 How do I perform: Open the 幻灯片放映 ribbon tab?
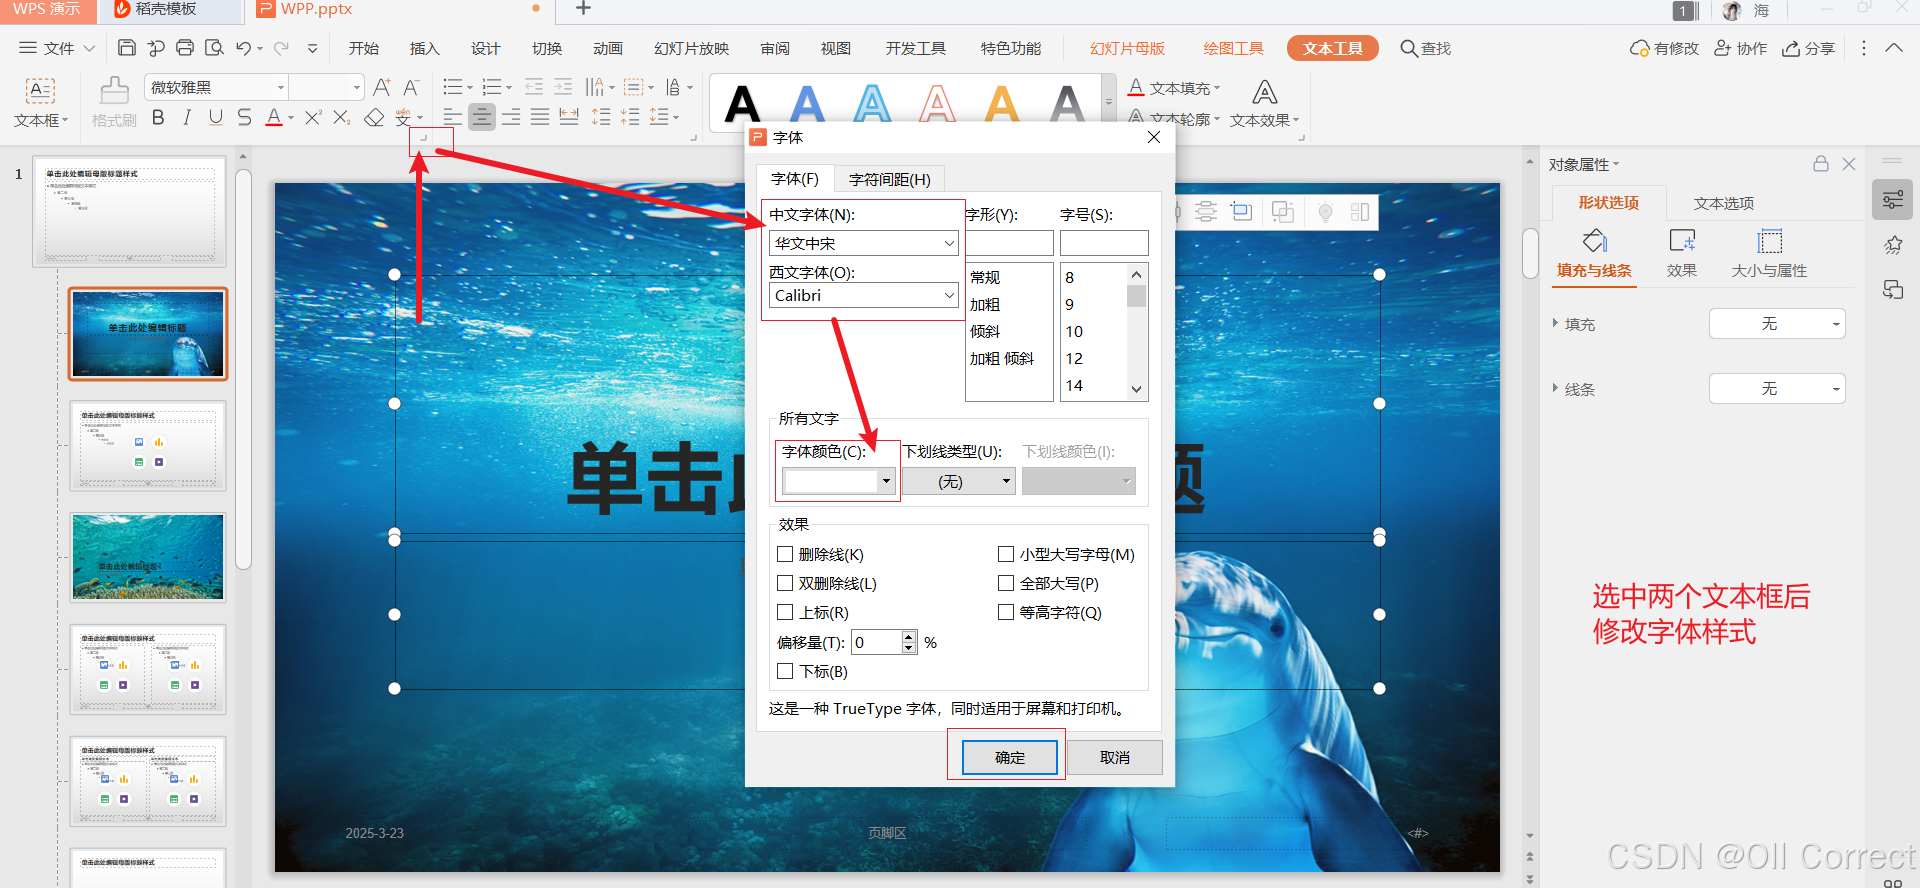click(691, 48)
